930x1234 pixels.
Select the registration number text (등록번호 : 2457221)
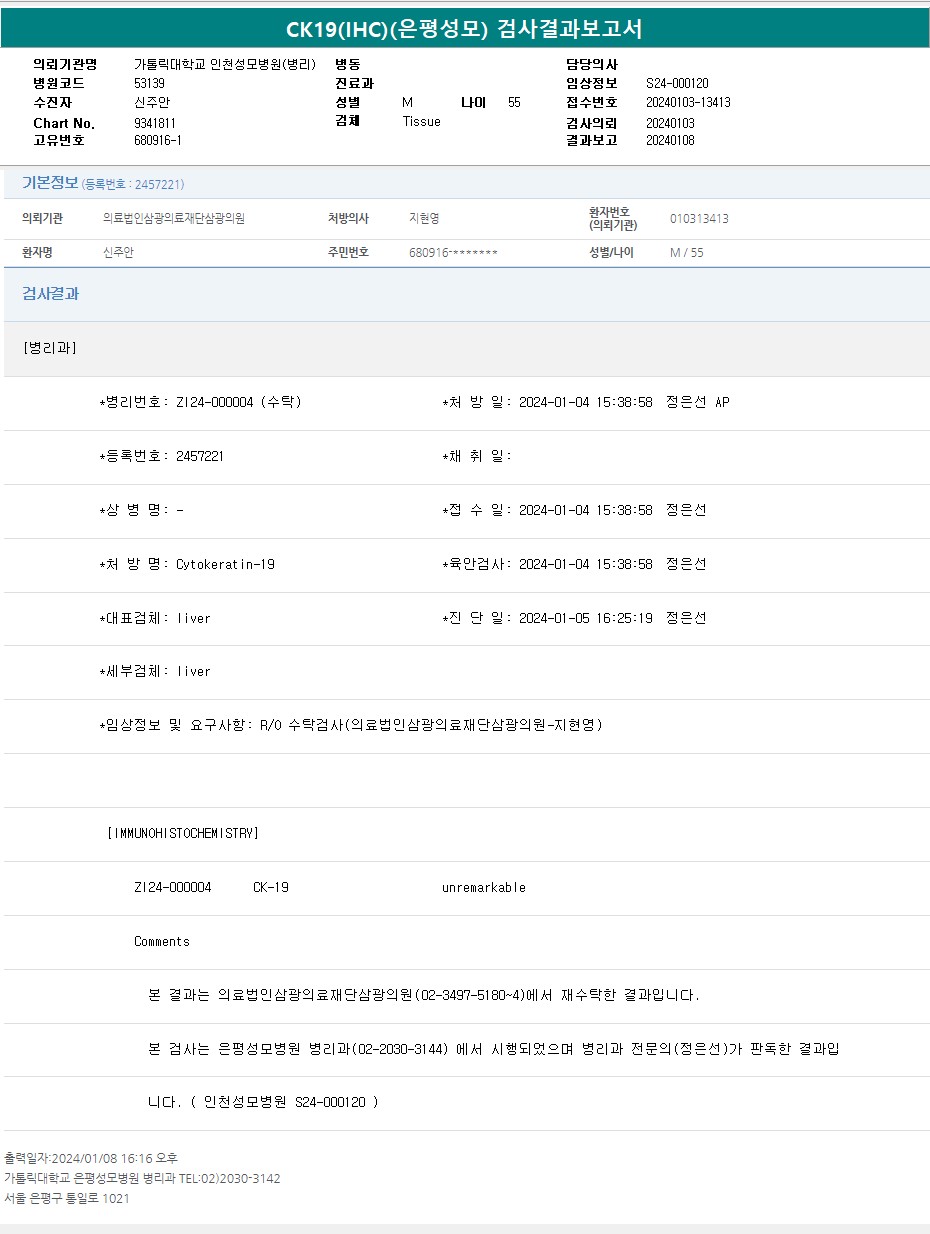point(133,184)
